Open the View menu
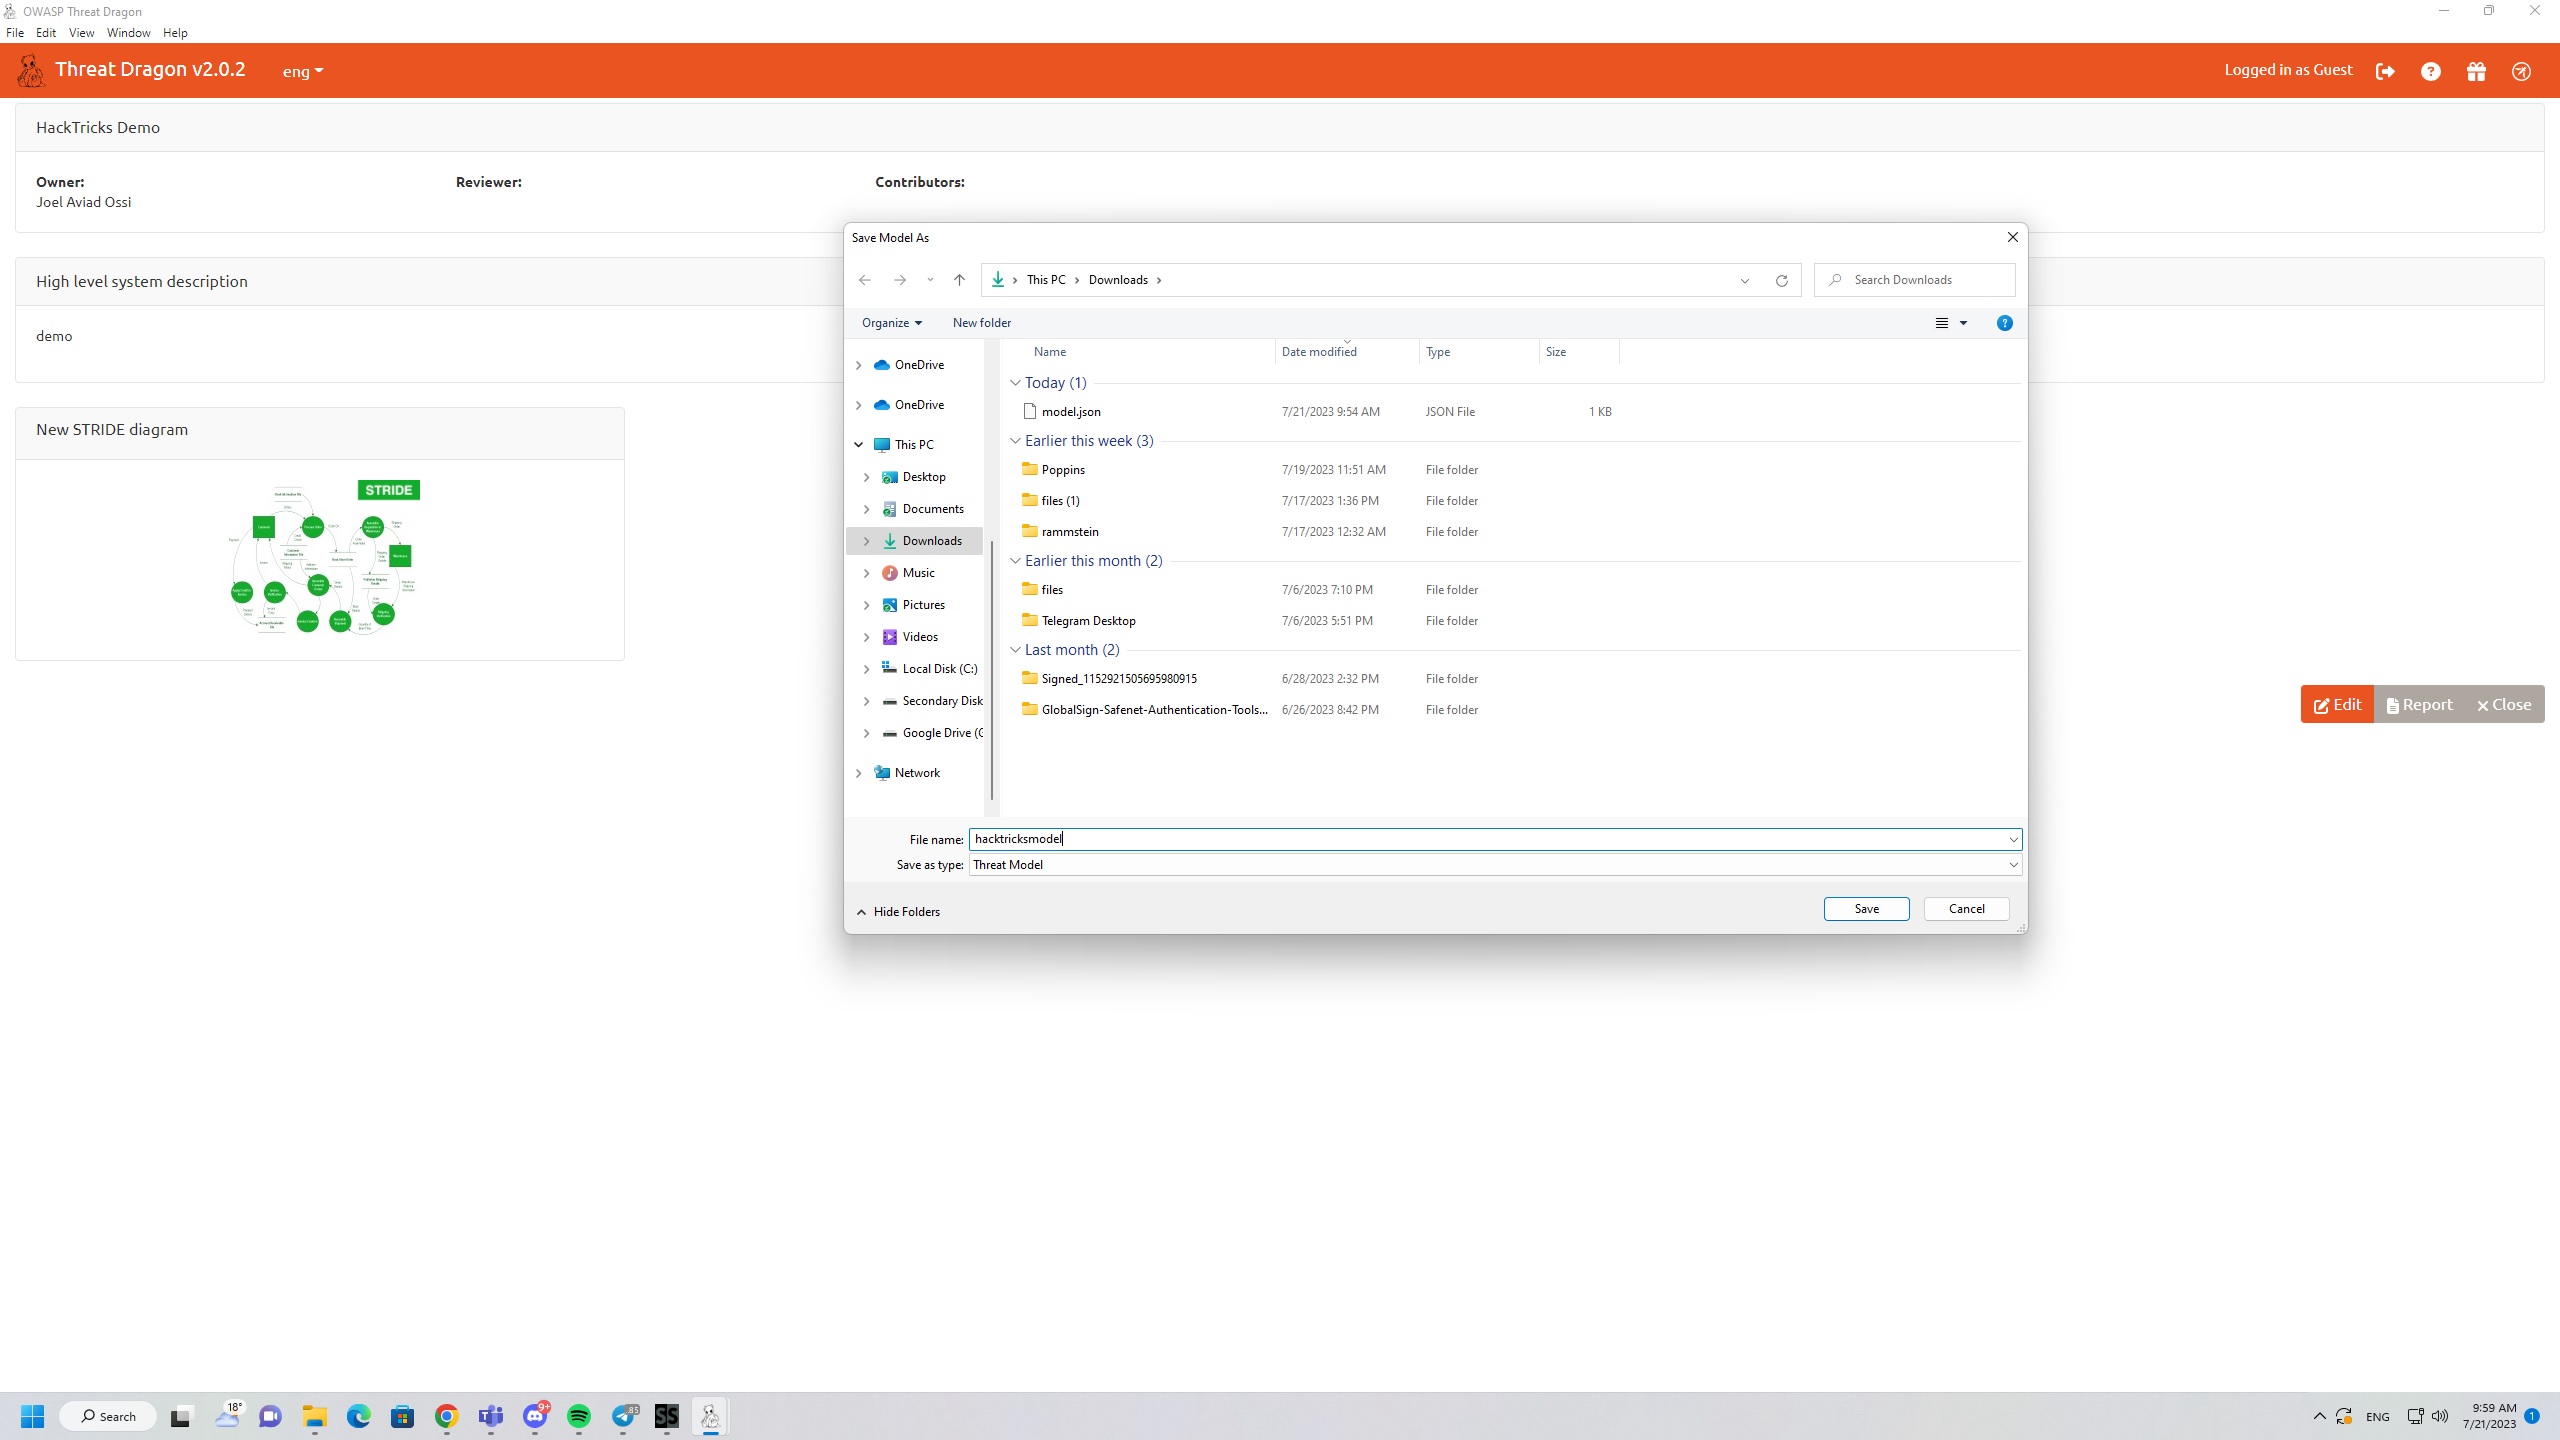The height and width of the screenshot is (1440, 2560). point(81,33)
